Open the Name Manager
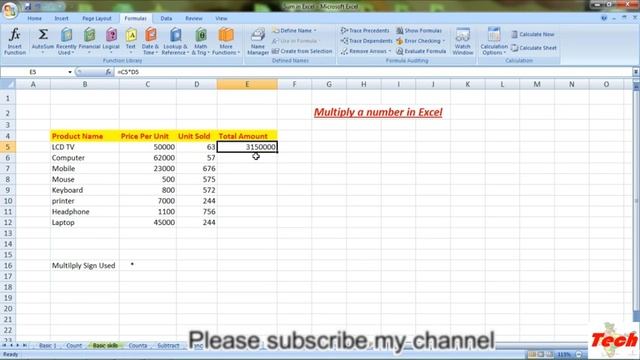 (x=258, y=41)
